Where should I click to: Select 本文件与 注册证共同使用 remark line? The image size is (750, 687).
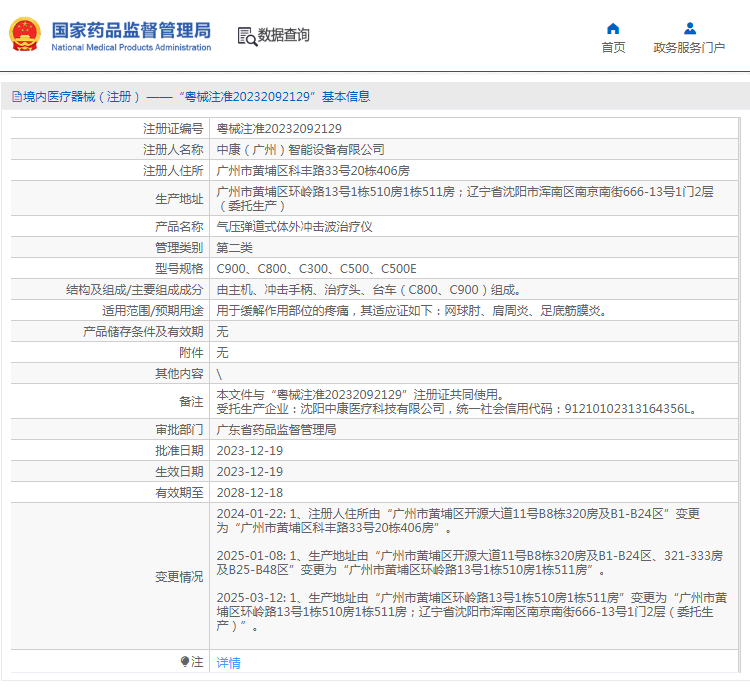click(x=361, y=395)
